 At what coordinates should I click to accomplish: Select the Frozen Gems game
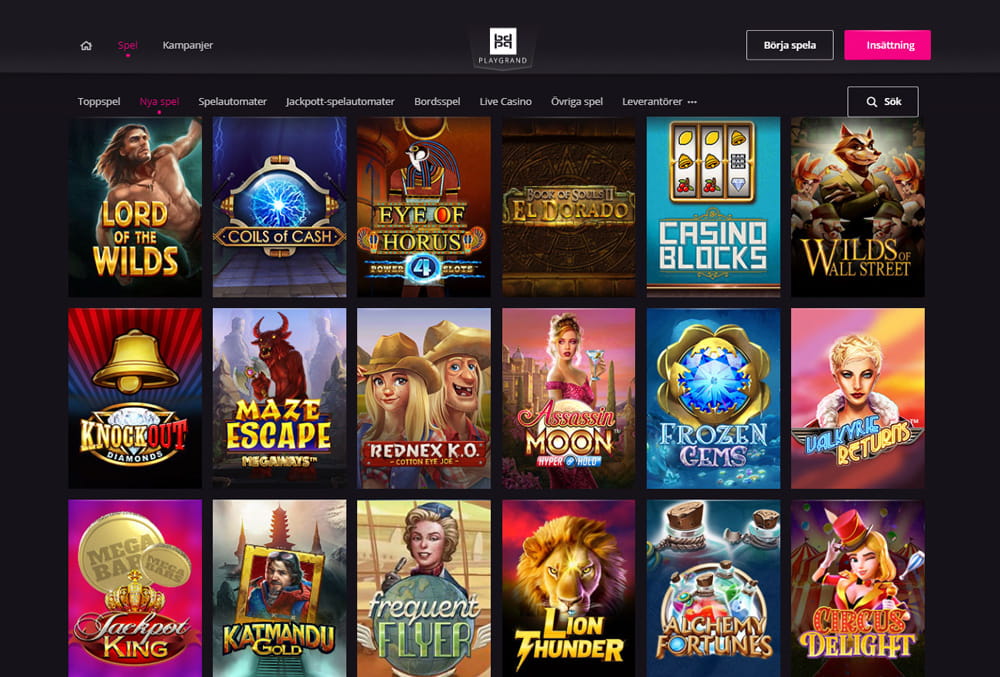(x=713, y=398)
